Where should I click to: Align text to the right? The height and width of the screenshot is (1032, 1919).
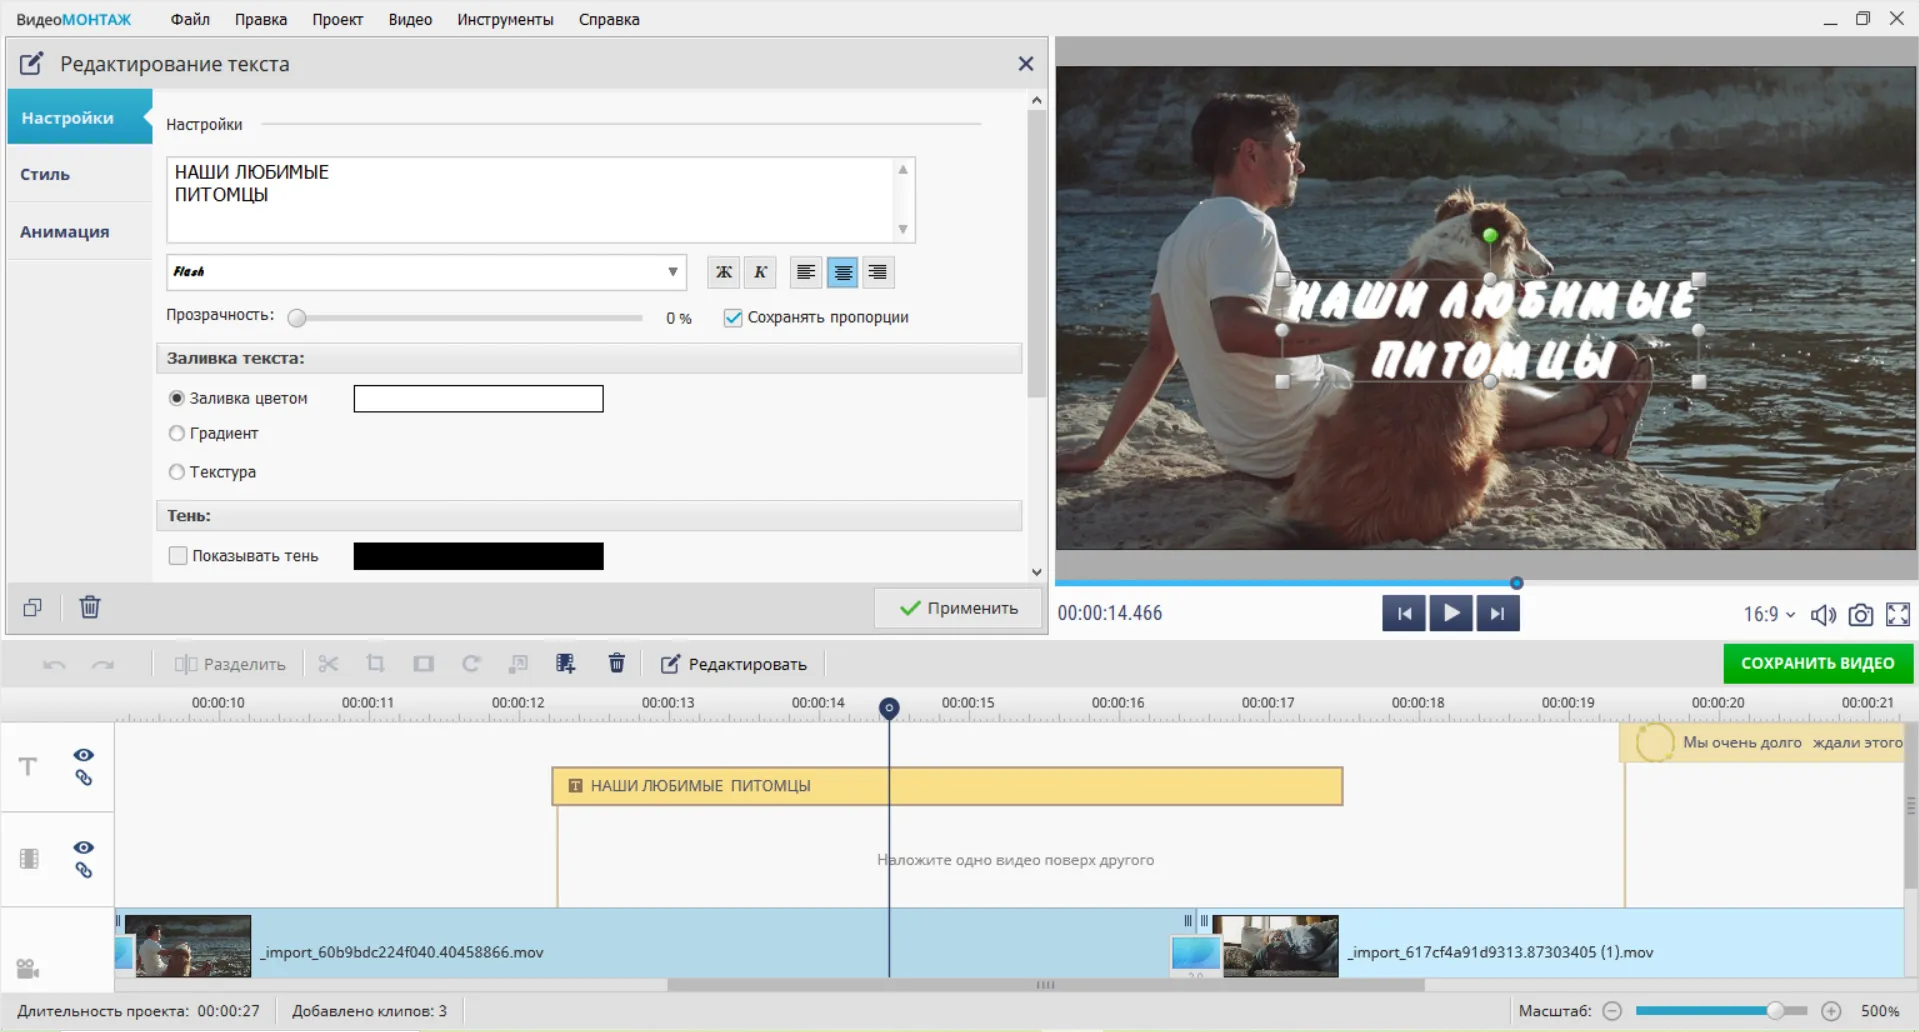tap(878, 272)
